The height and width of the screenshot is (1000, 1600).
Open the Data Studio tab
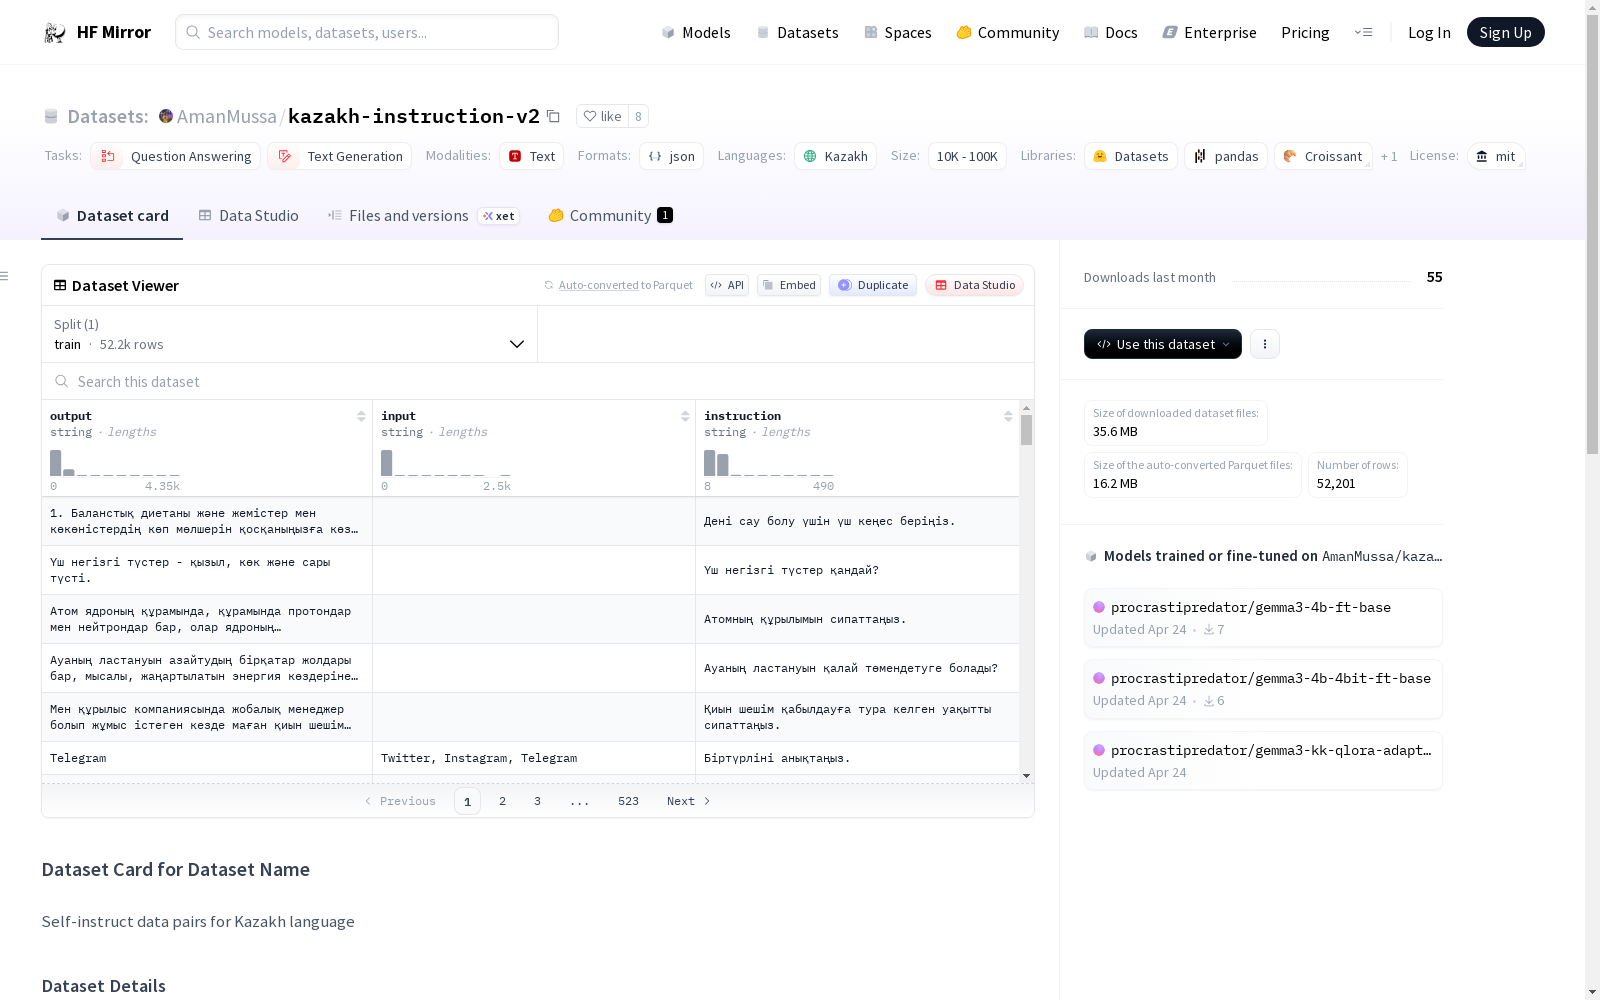248,215
